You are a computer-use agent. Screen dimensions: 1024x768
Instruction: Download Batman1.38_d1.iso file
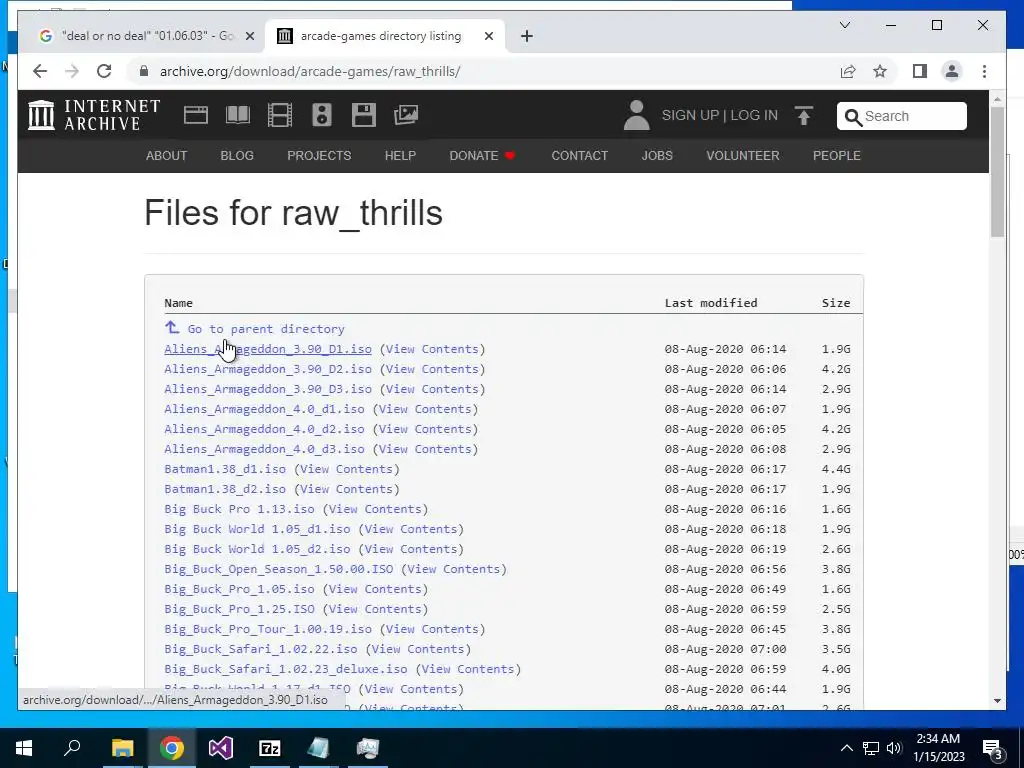coord(225,469)
